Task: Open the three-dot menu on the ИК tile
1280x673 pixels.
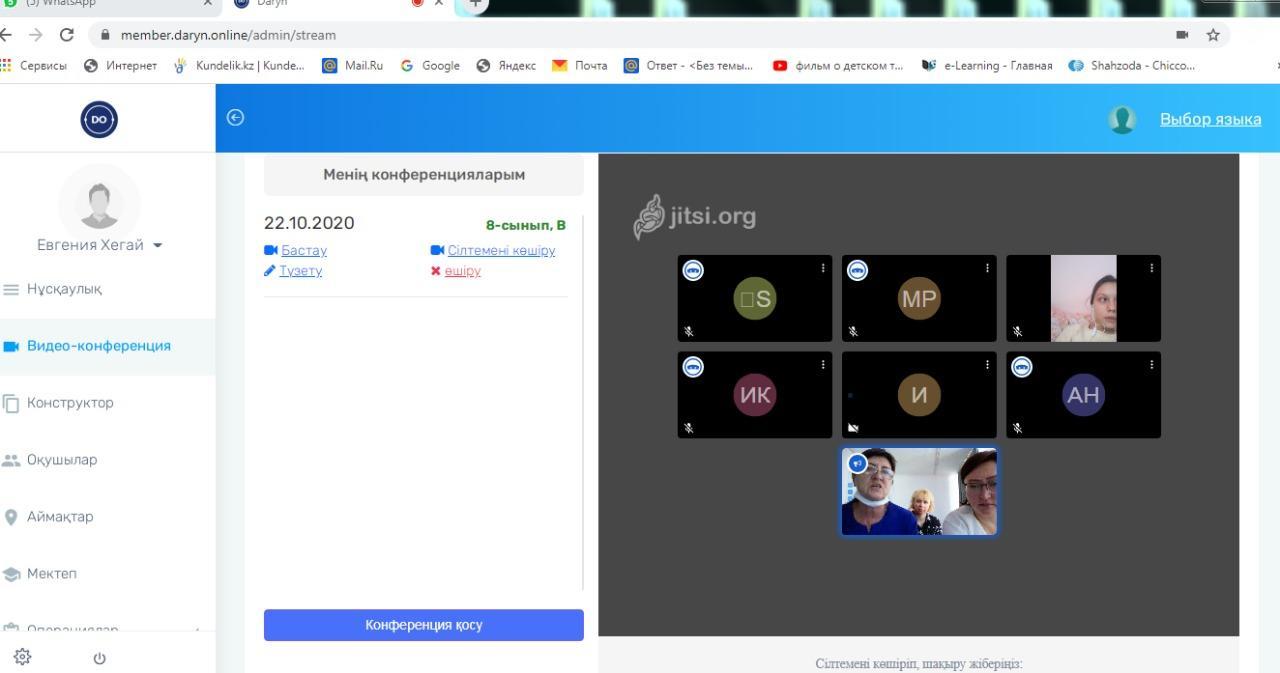Action: (823, 365)
